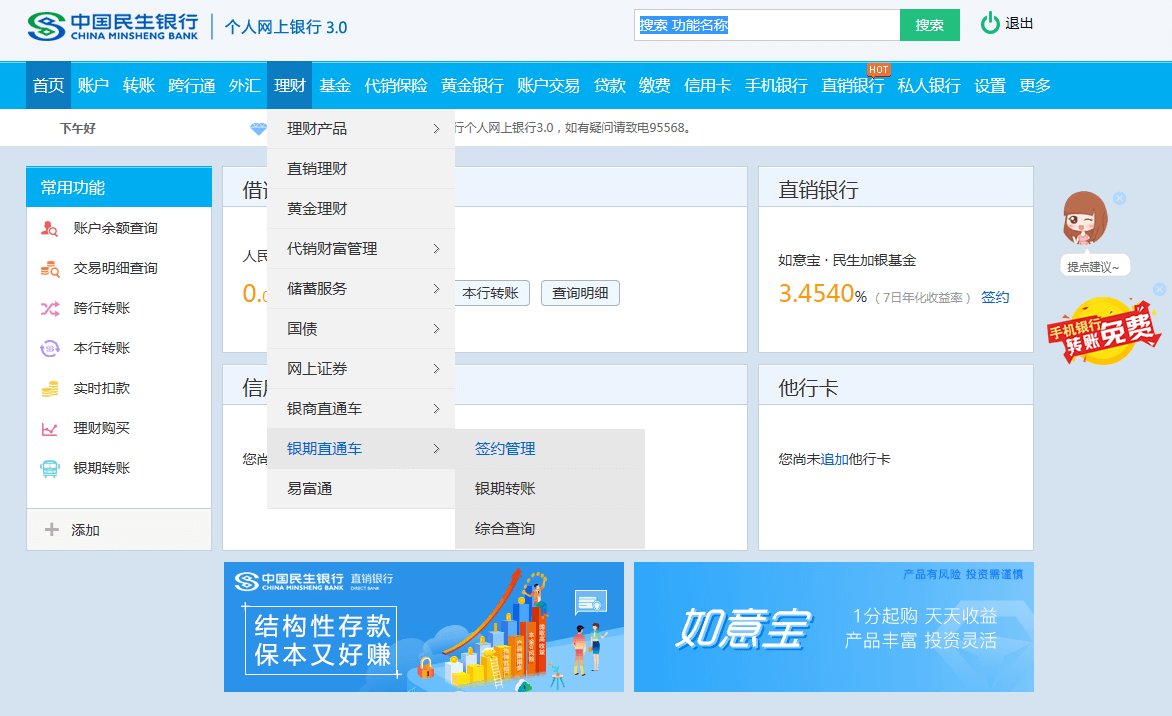Open the 信用卡 navigation tab

point(708,86)
